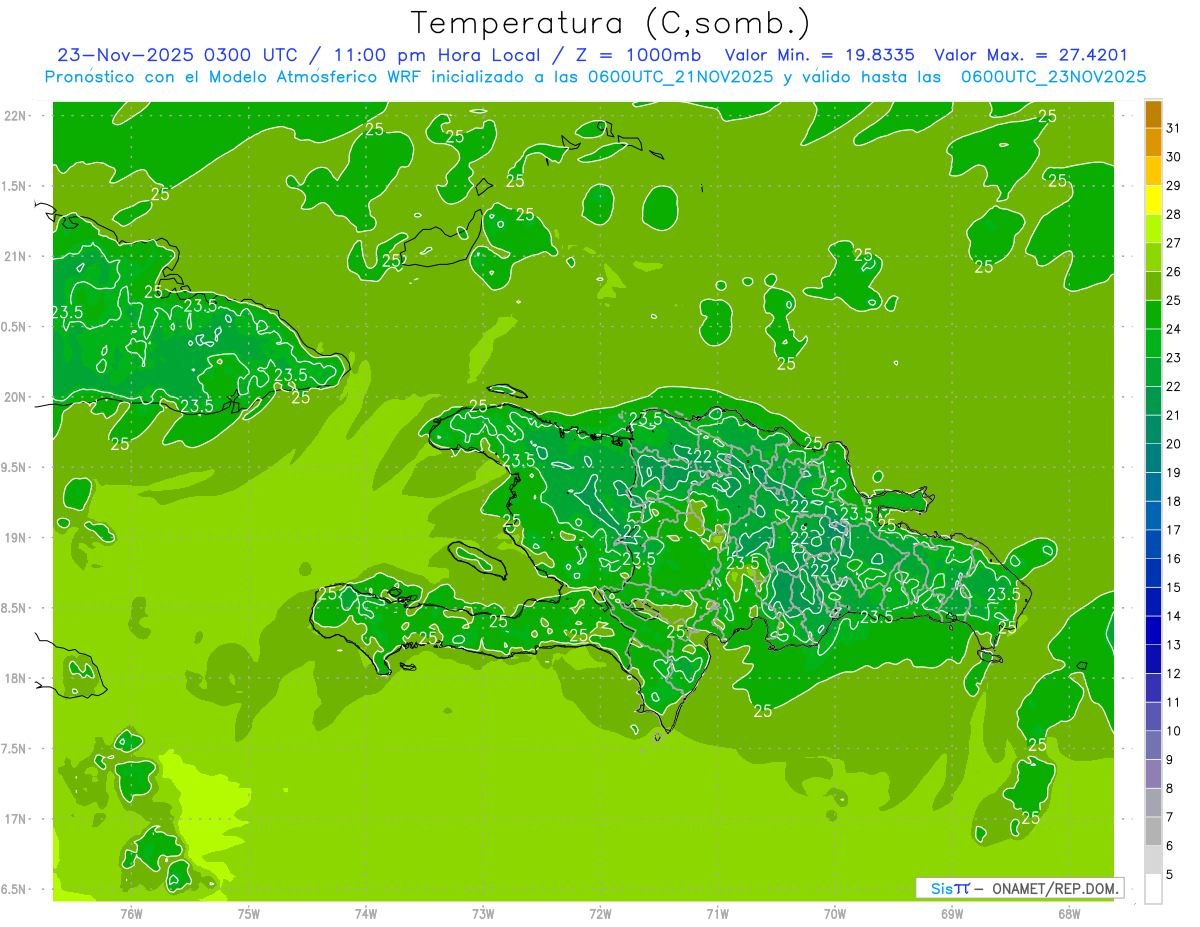
Task: Click the legend value "29"
Action: point(1174,186)
